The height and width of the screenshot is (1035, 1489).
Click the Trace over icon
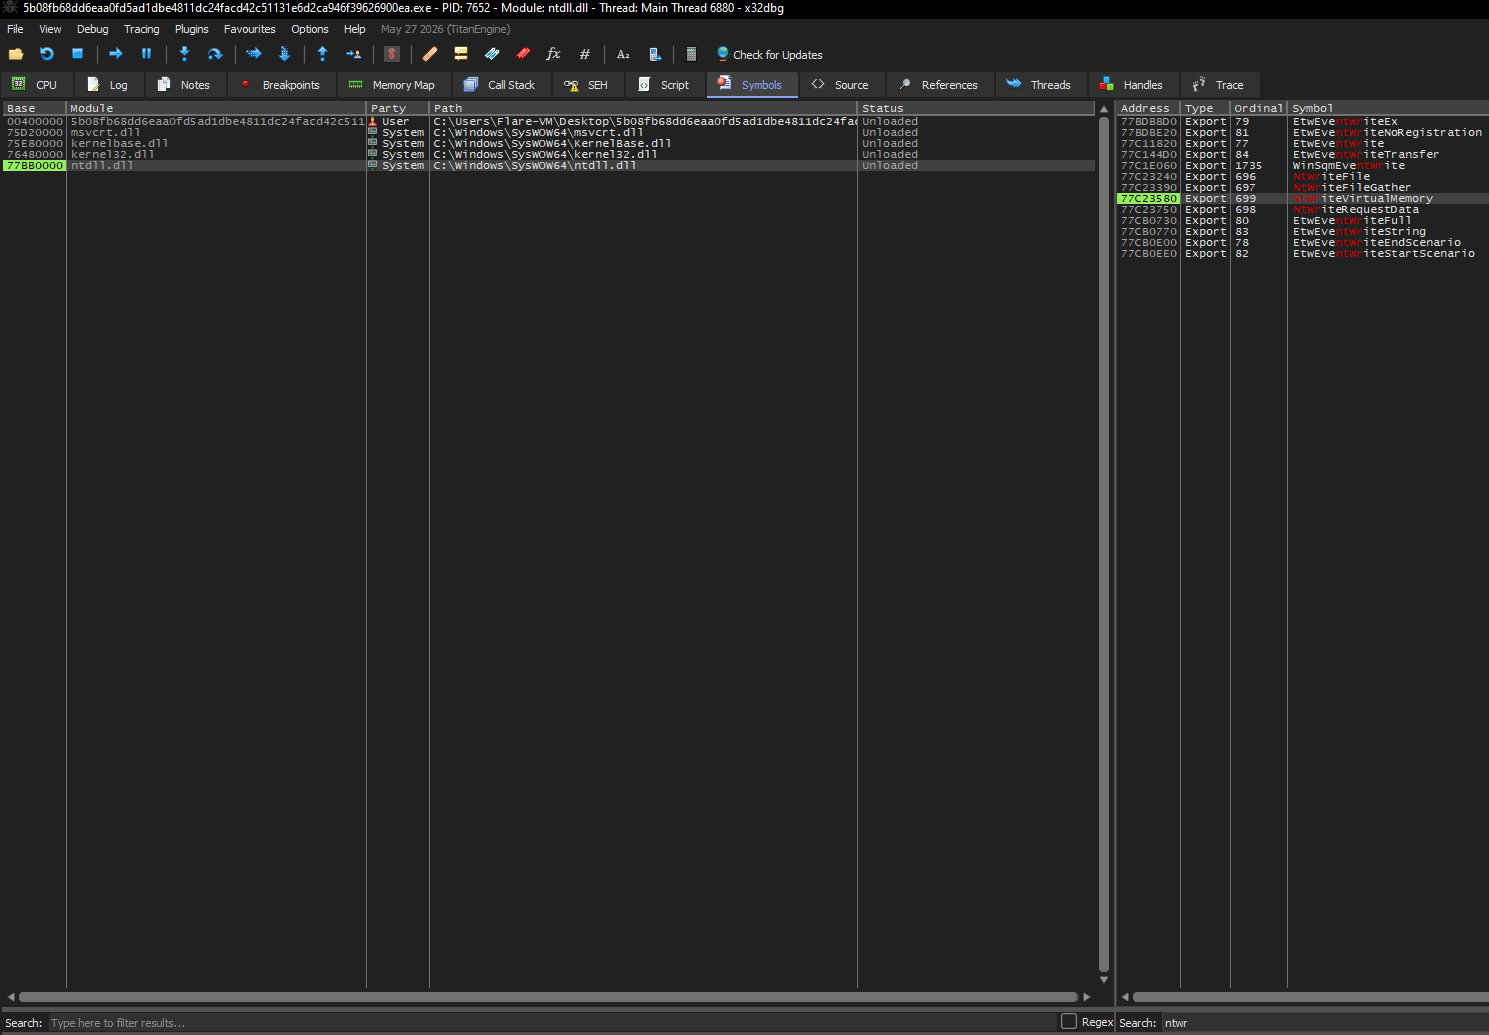point(284,54)
